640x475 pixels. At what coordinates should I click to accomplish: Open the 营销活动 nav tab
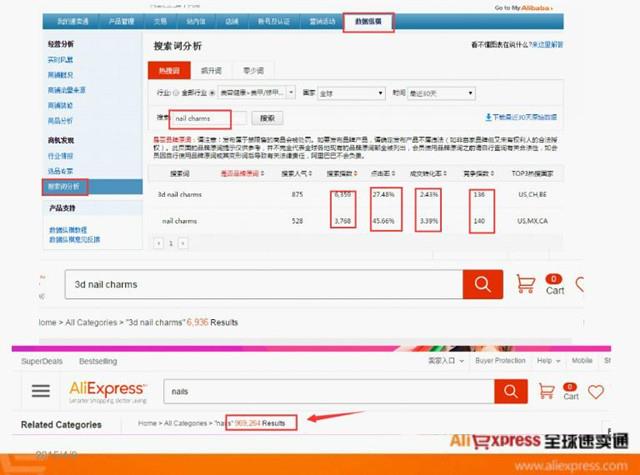322,21
